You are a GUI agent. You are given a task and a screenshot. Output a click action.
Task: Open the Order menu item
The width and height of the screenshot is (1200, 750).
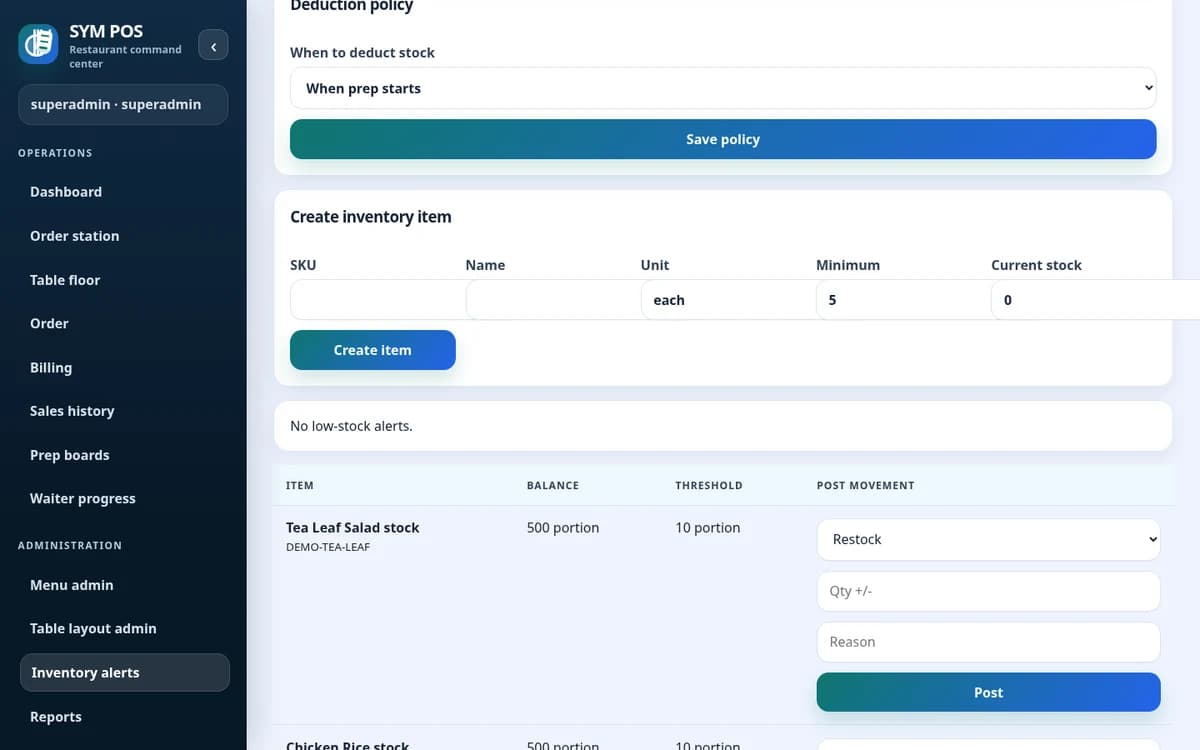pos(50,323)
